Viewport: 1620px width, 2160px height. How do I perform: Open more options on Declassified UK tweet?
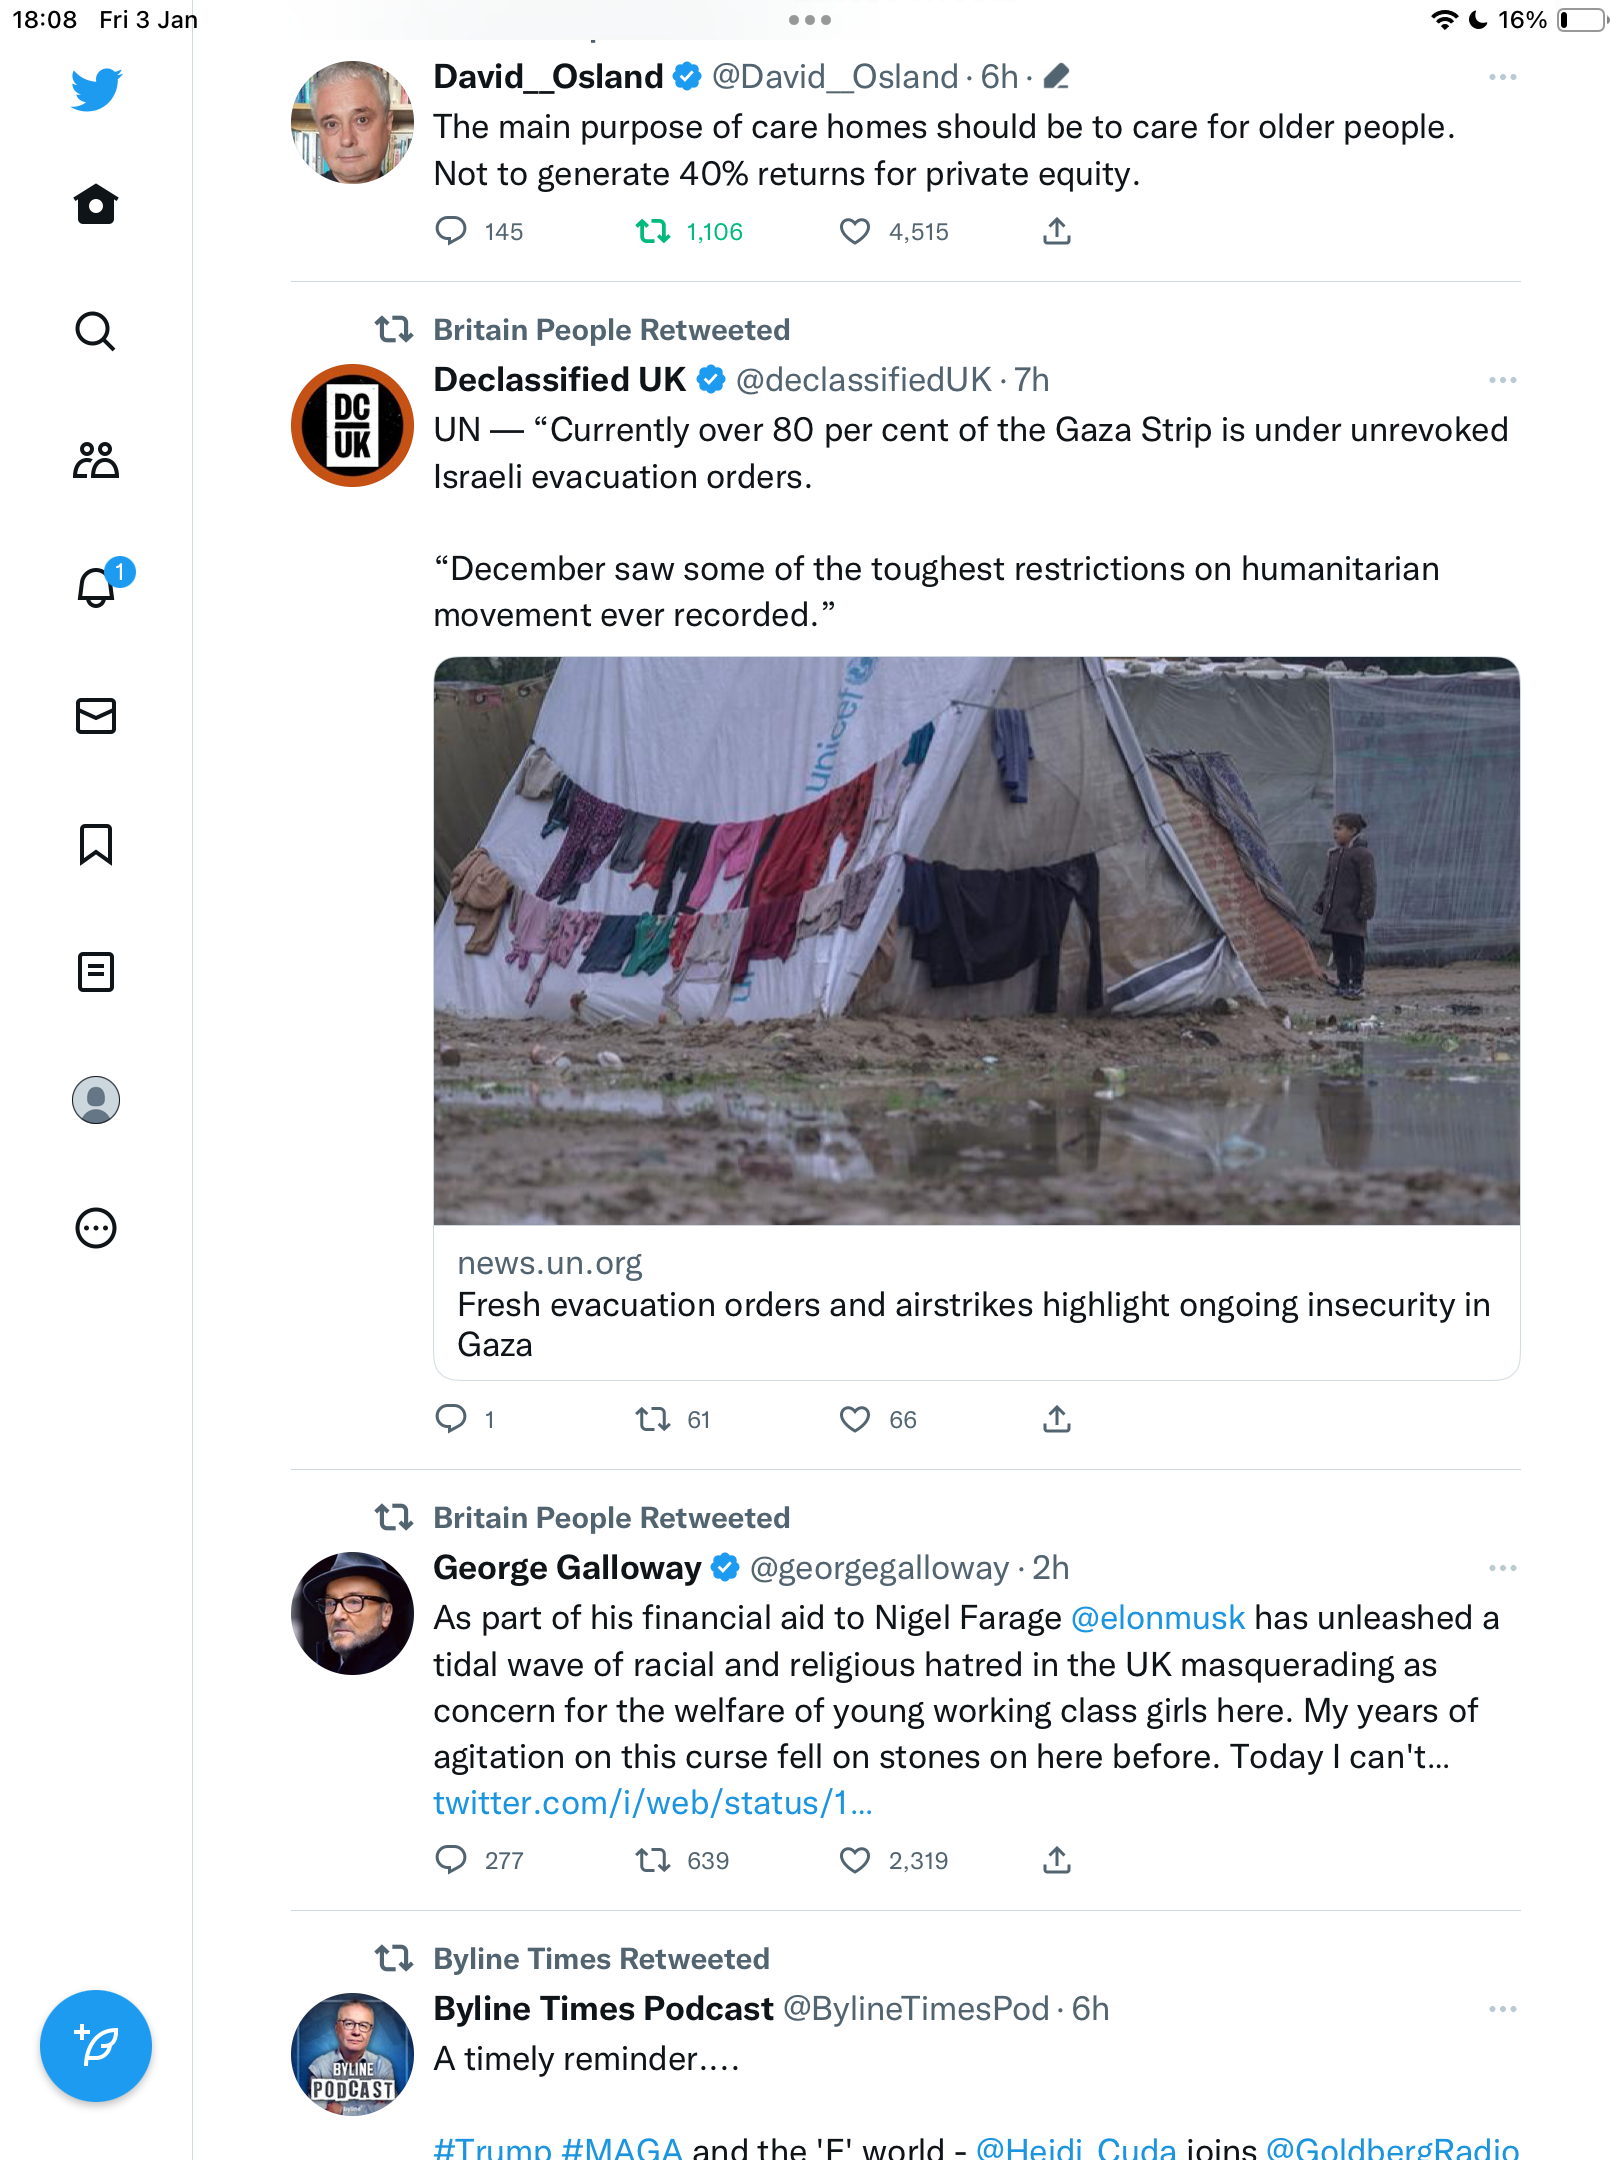point(1502,380)
